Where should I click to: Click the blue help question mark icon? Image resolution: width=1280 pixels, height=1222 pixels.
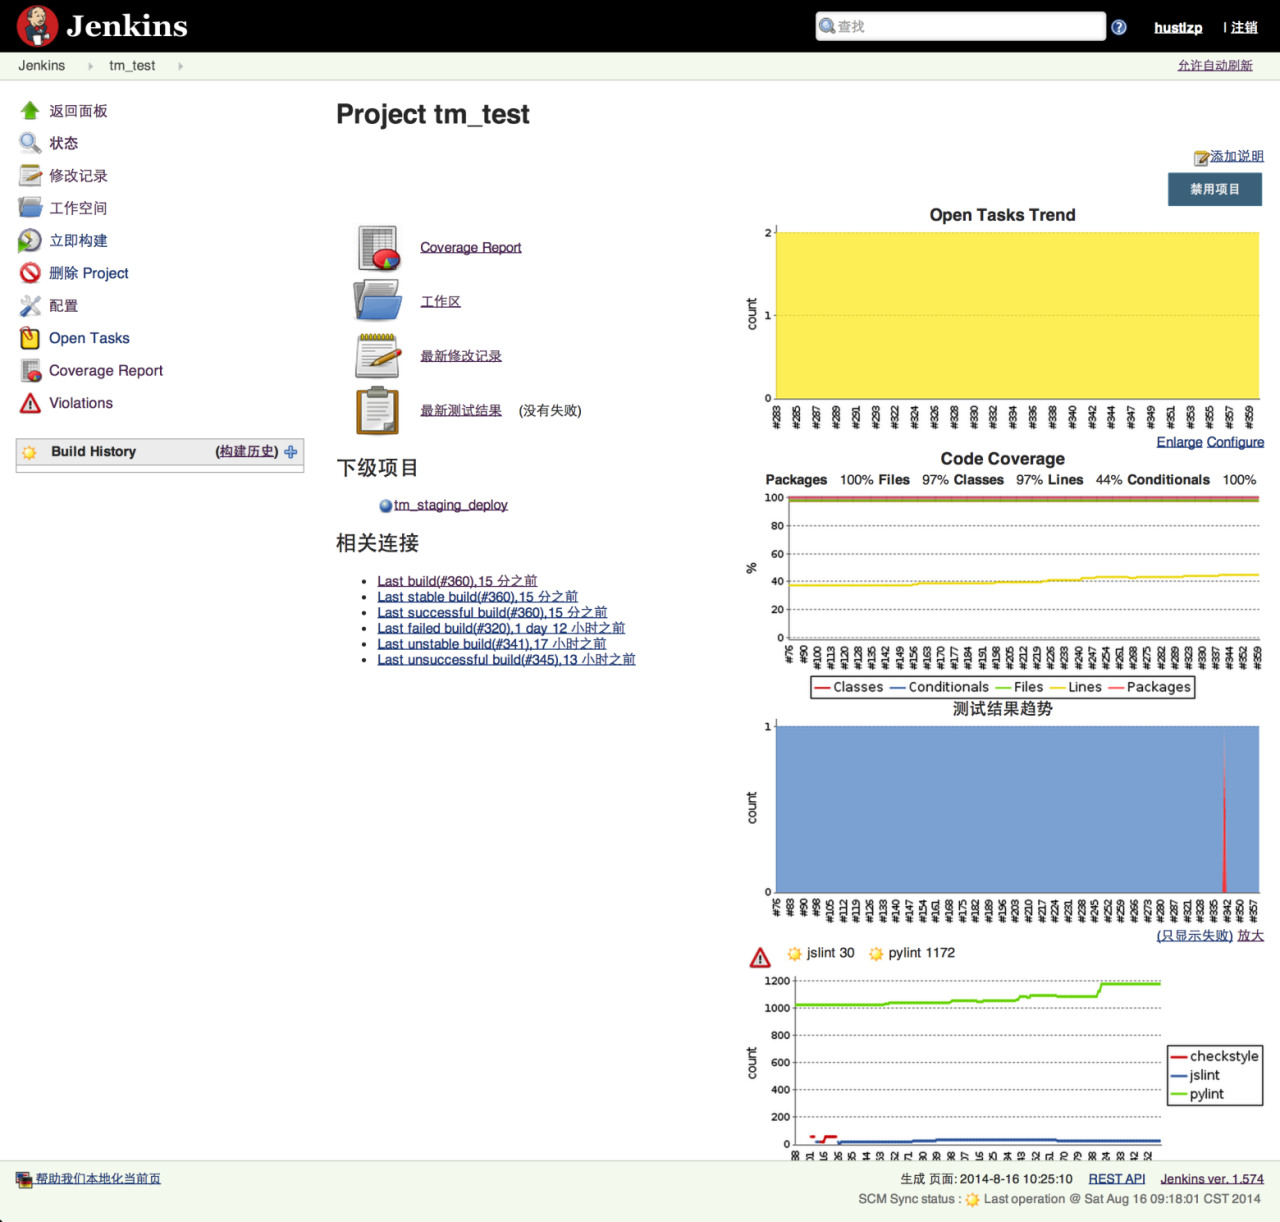pos(1119,28)
